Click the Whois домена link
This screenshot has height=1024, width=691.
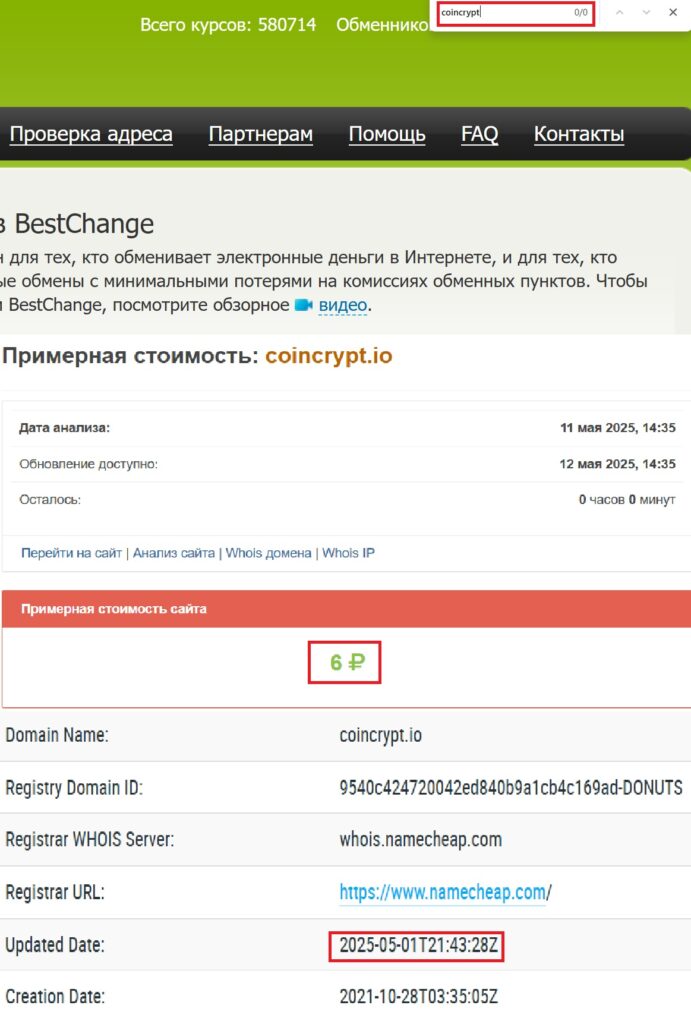(x=268, y=553)
